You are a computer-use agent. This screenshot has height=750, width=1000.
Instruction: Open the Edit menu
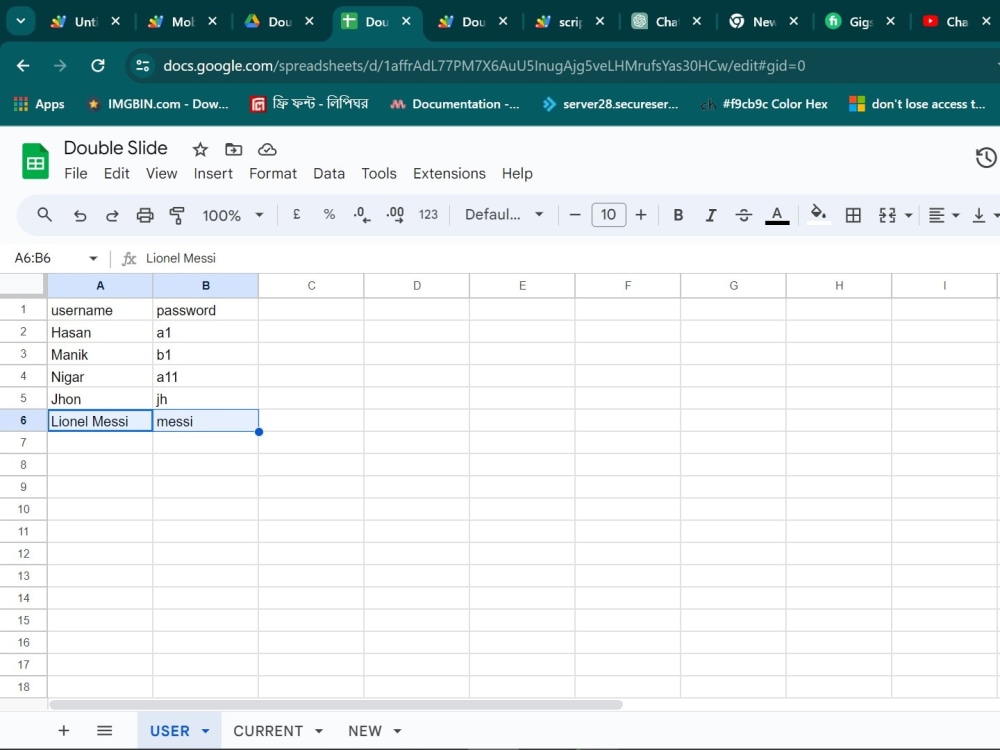(117, 173)
